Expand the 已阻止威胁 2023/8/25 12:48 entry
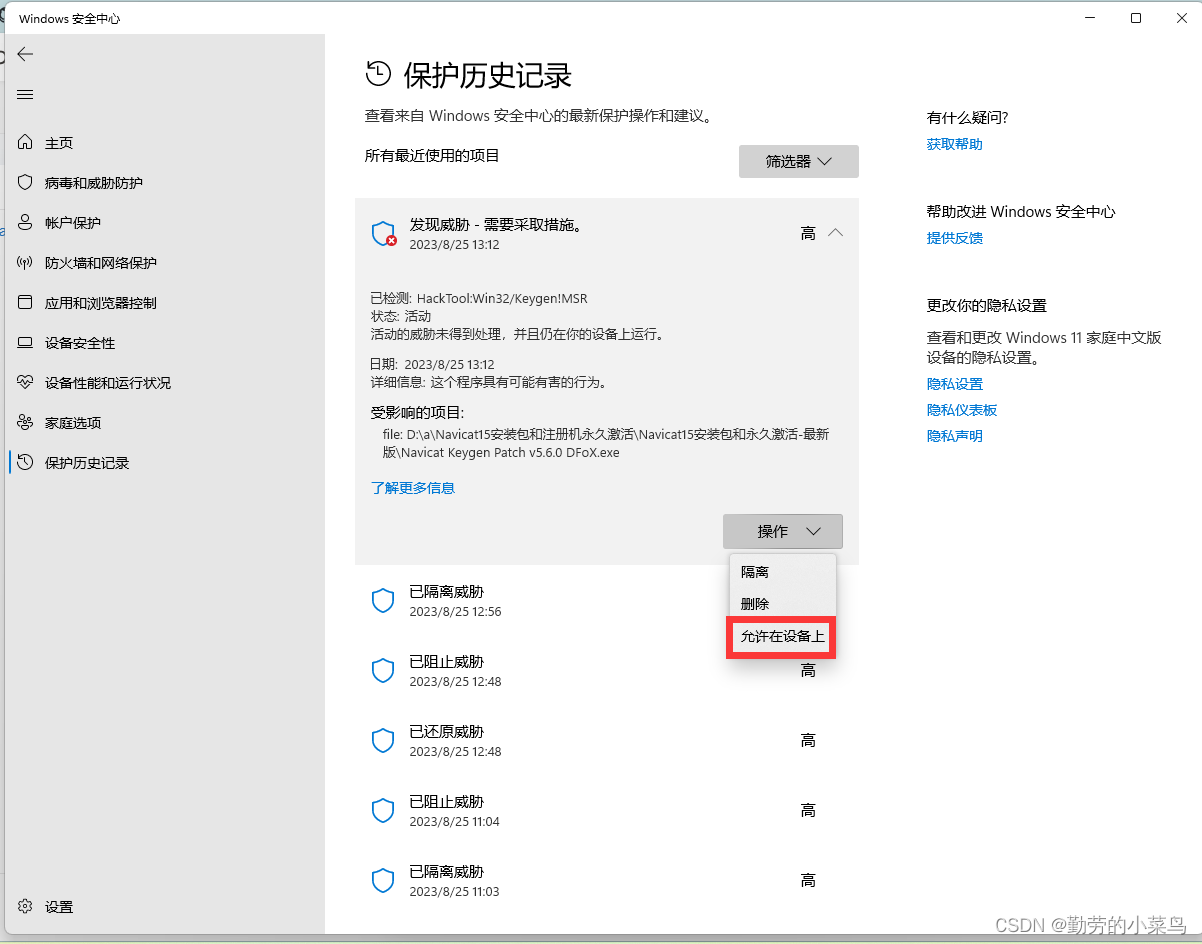The width and height of the screenshot is (1202, 944). coord(607,671)
